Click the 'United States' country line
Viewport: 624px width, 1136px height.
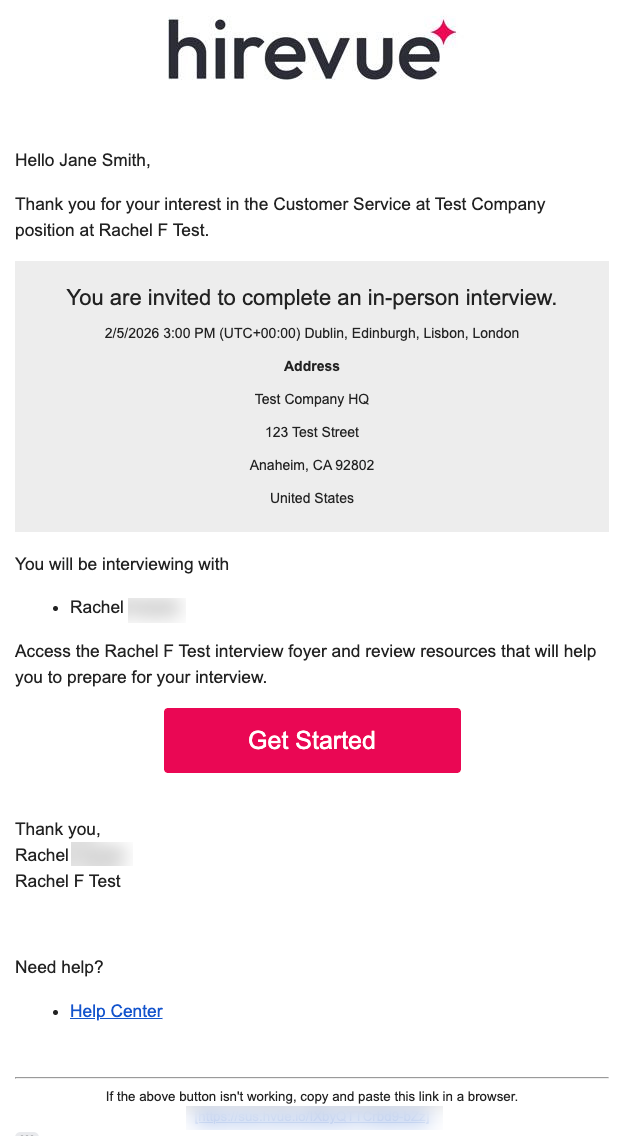point(311,498)
